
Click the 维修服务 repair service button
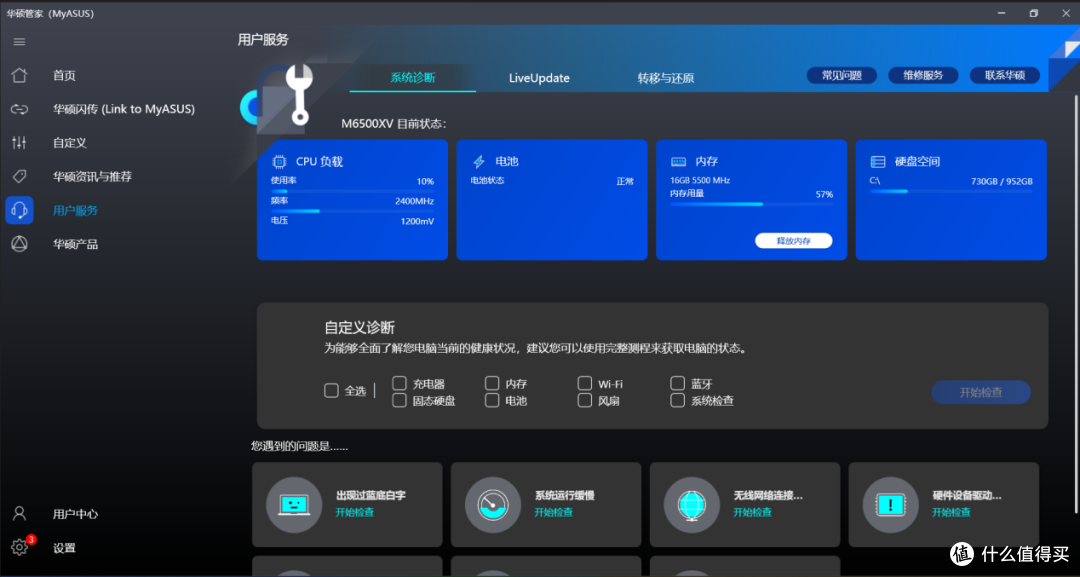(x=923, y=76)
